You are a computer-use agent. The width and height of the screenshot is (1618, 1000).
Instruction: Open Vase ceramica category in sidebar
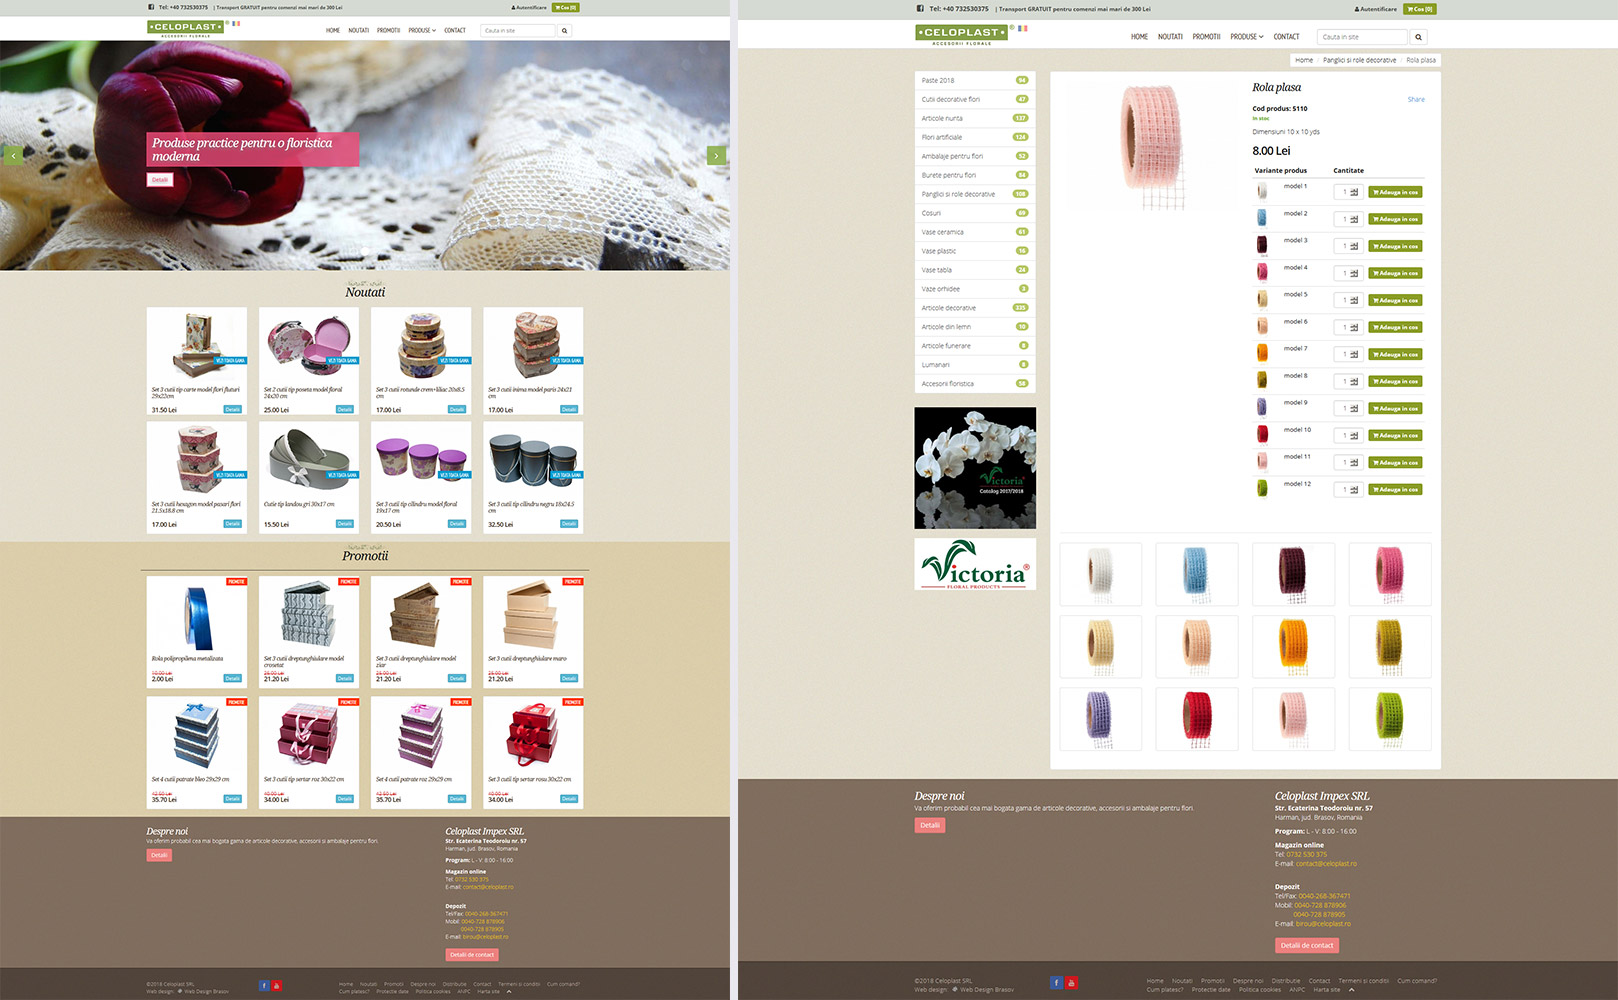pos(943,232)
